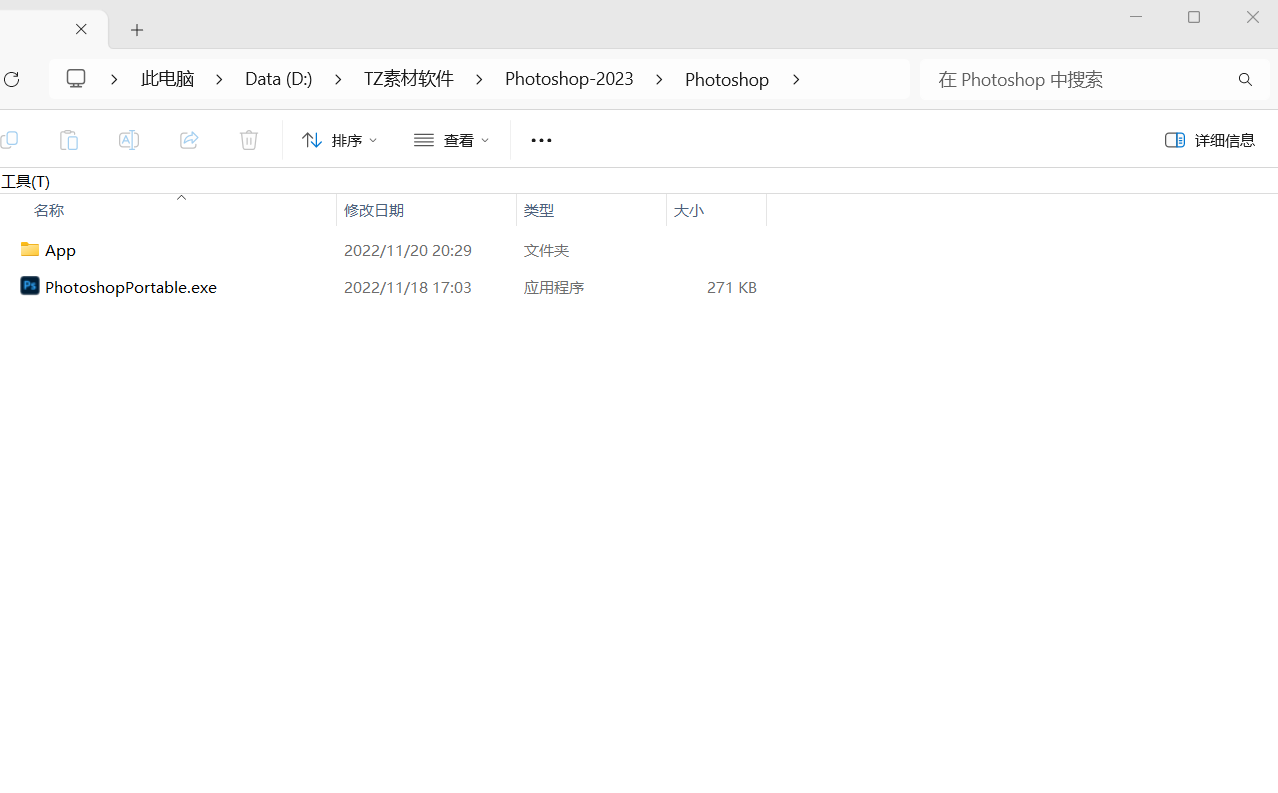Viewport: 1278px width, 793px height.
Task: Close the Explorer window
Action: 1252,17
